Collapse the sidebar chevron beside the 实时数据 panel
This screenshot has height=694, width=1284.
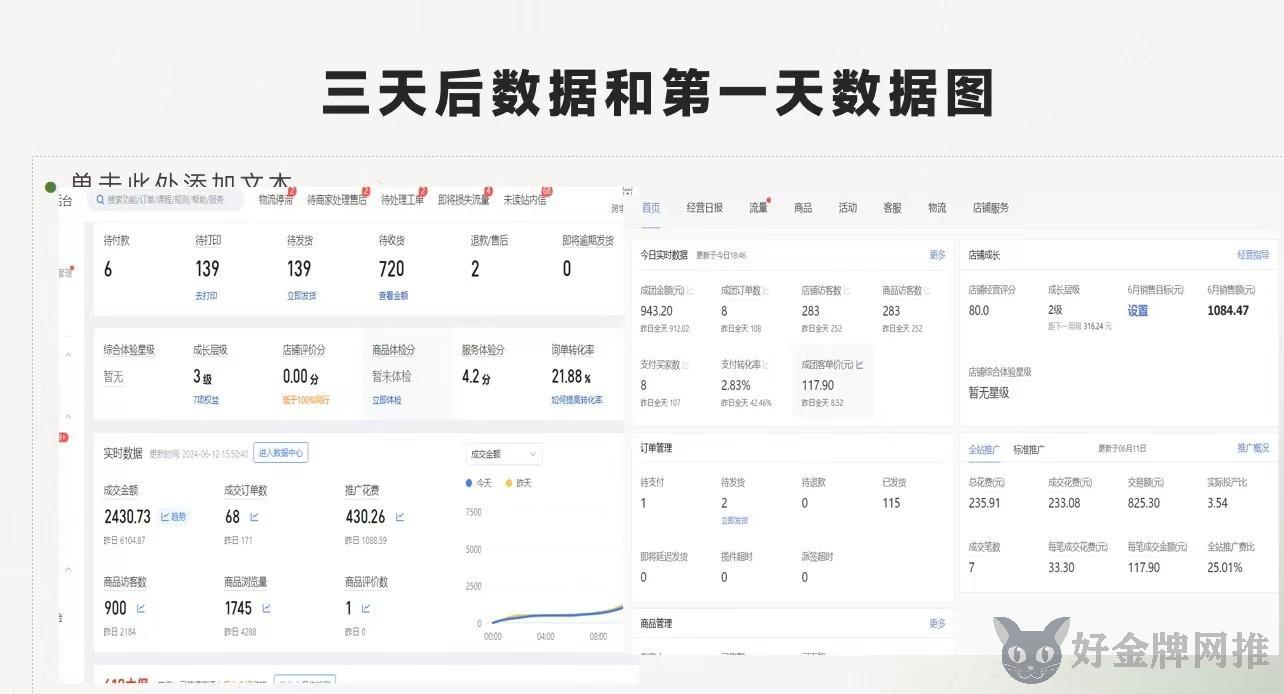[x=68, y=570]
